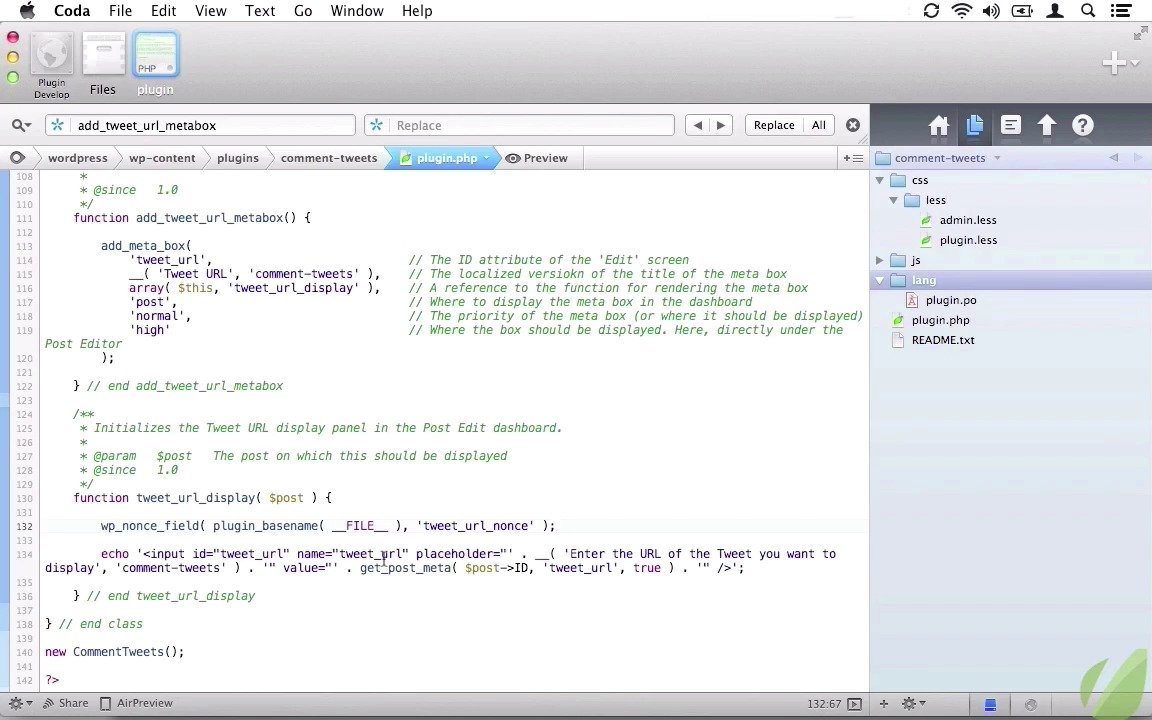Close the find bar

pos(852,126)
